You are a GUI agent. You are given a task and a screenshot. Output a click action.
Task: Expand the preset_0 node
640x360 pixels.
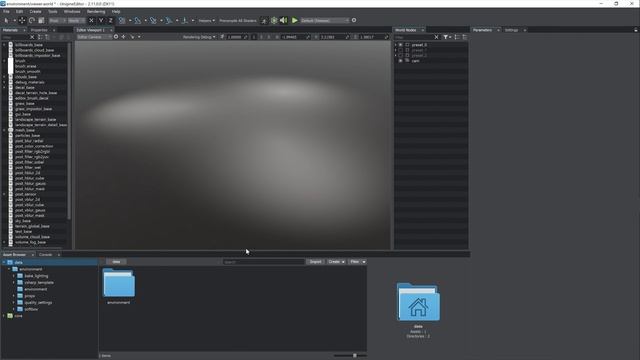[x=396, y=45]
